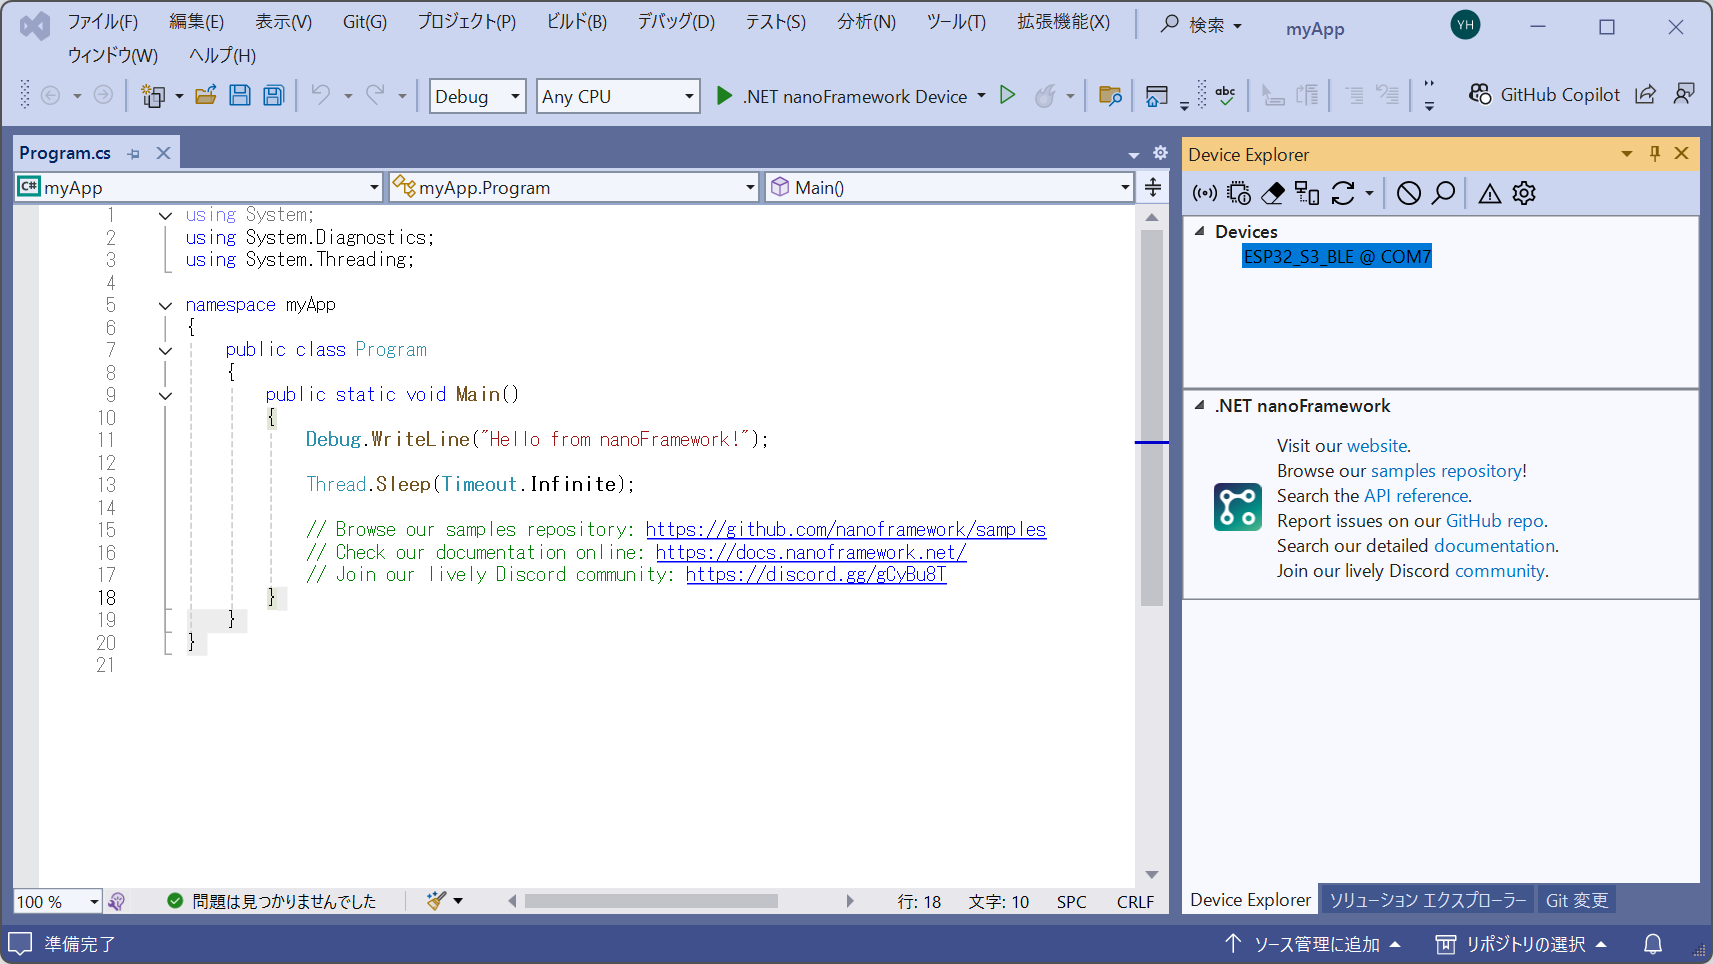Viewport: 1713px width, 964px height.
Task: Switch to the Git 変更 tab
Action: point(1577,900)
